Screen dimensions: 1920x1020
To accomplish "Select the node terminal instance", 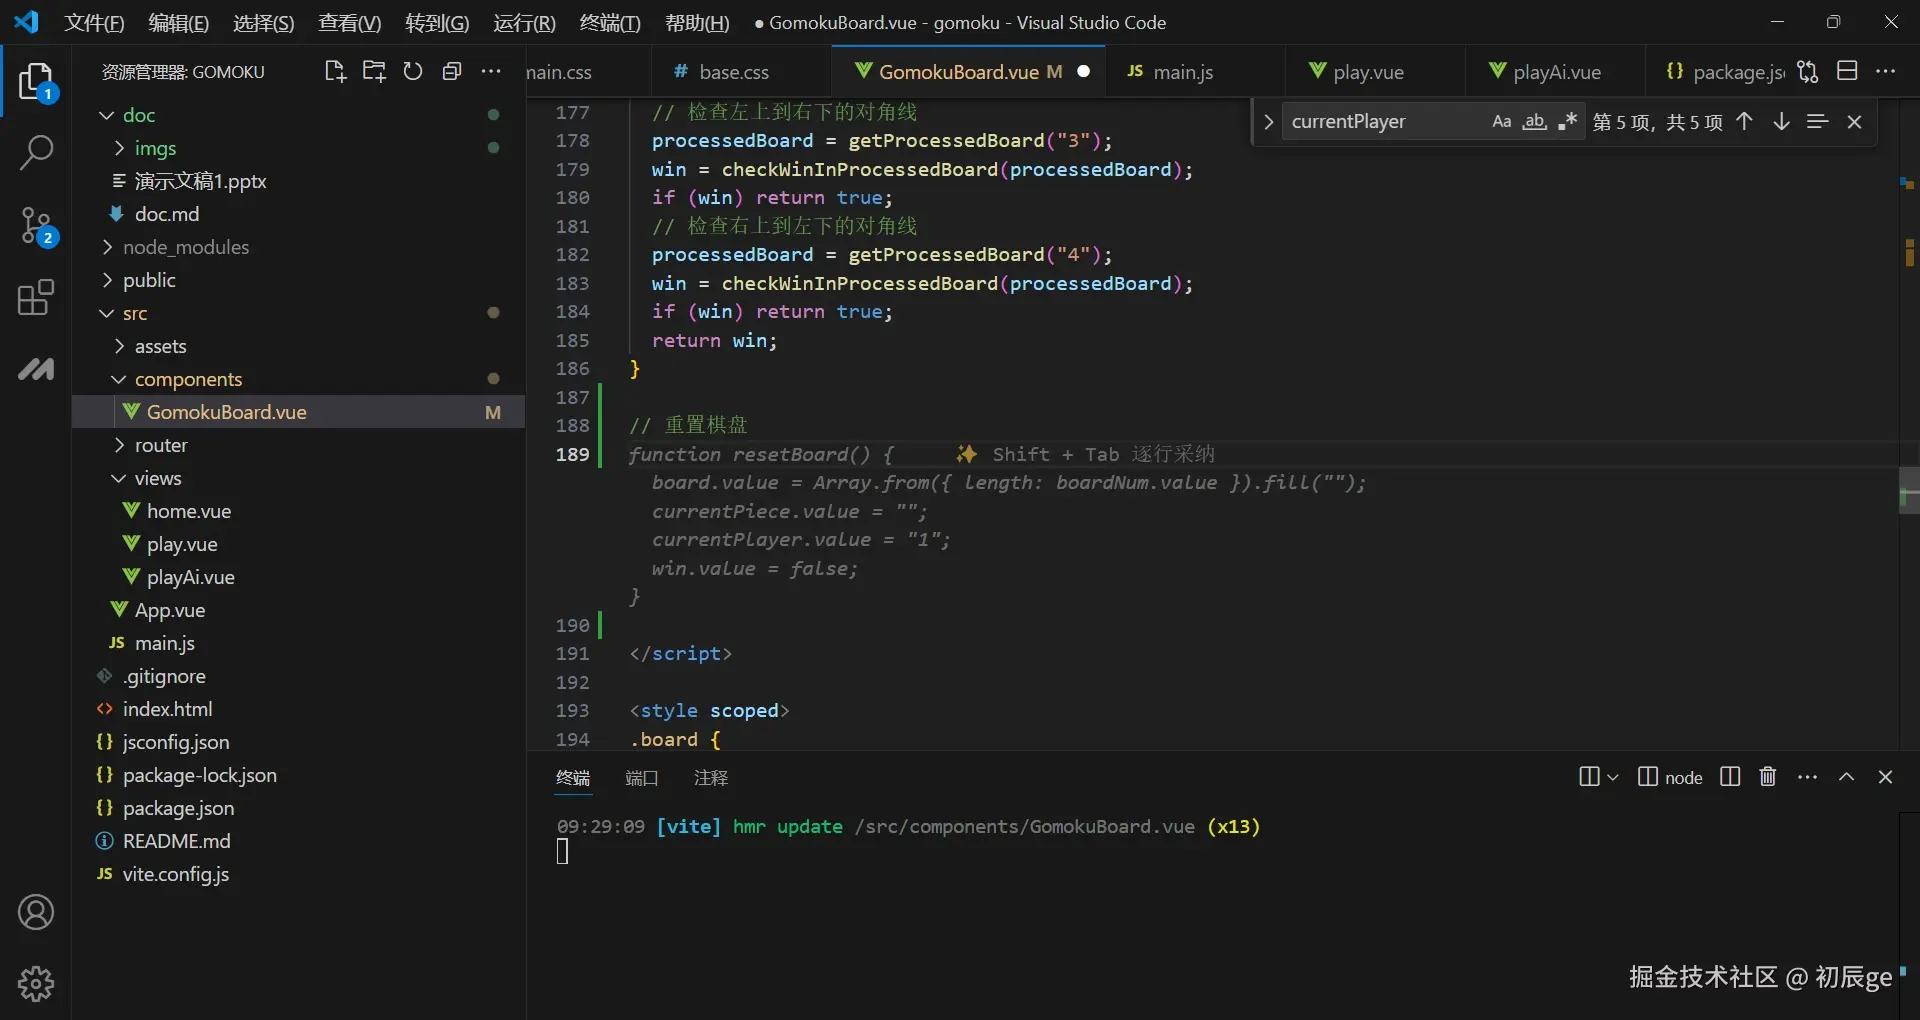I will click(x=1670, y=777).
